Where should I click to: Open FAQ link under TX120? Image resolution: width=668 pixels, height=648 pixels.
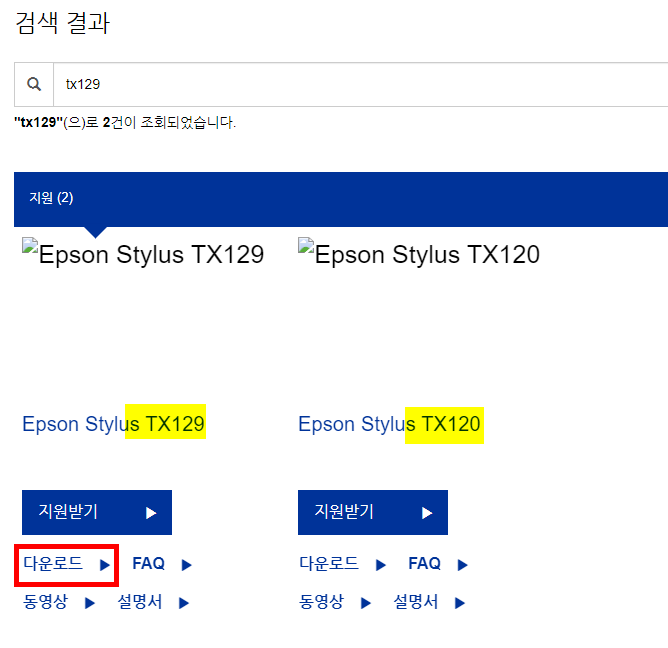pyautogui.click(x=438, y=564)
